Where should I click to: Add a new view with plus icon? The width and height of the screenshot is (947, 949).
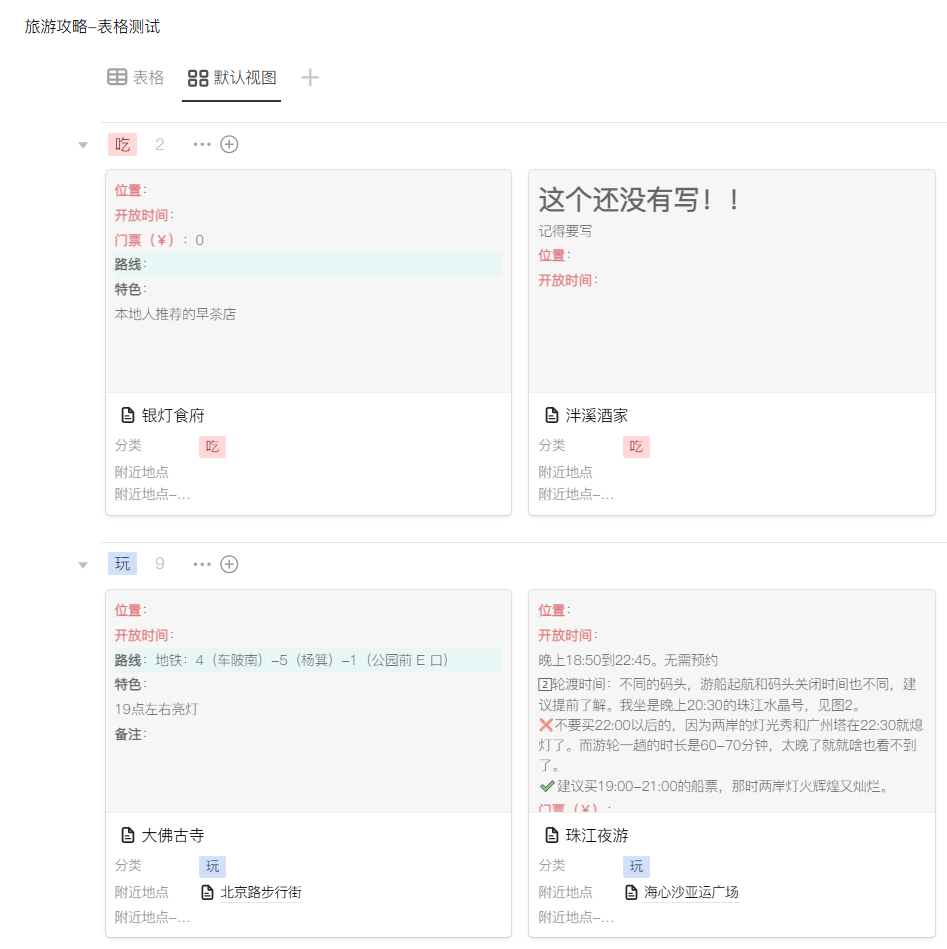(x=310, y=78)
